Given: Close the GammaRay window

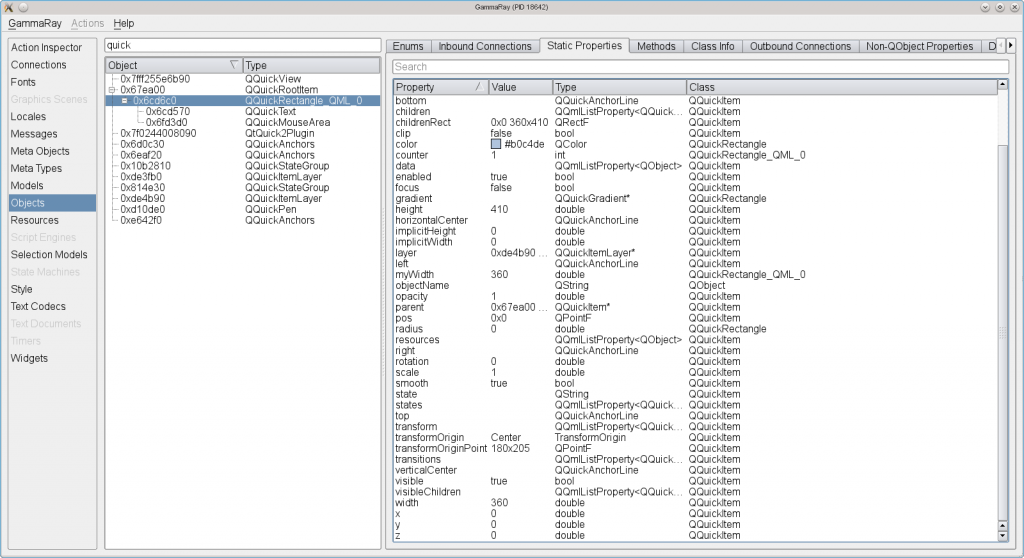Looking at the screenshot, I should click(x=1015, y=7).
